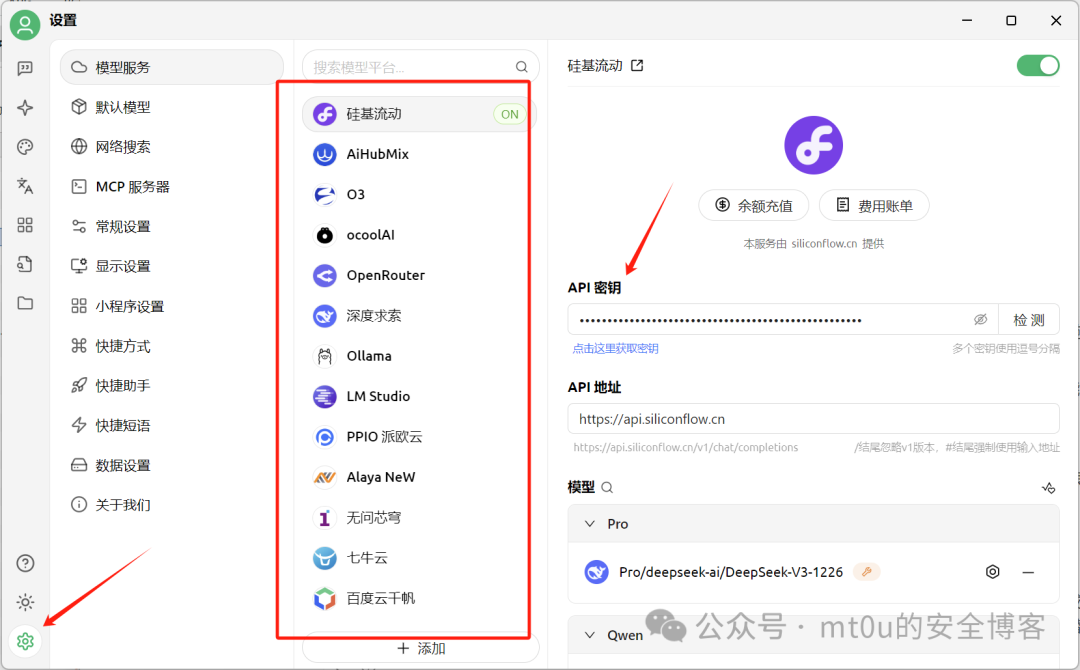Click the search magnifier in platform search

[521, 67]
